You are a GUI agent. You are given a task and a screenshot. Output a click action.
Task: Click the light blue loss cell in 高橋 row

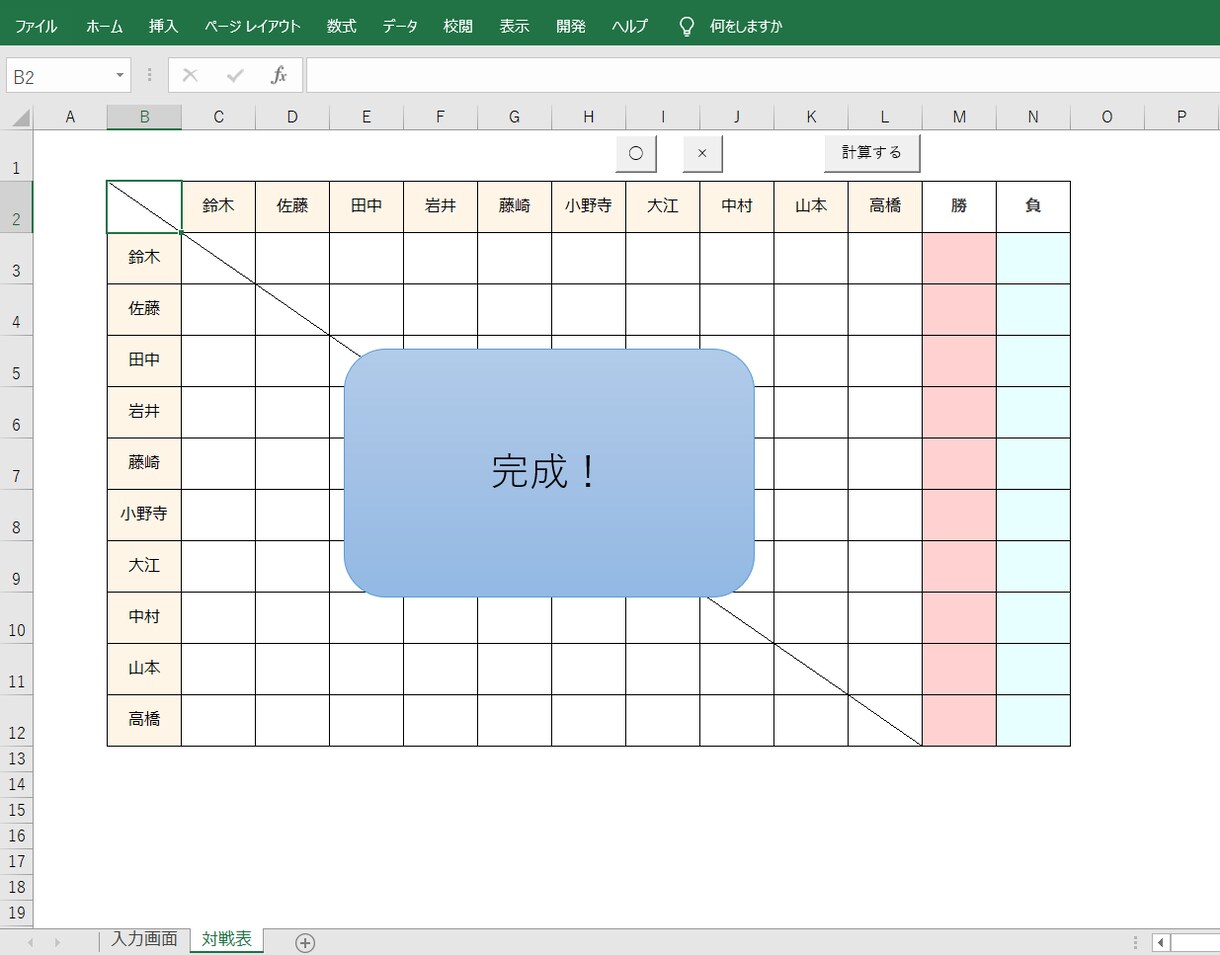point(1033,720)
